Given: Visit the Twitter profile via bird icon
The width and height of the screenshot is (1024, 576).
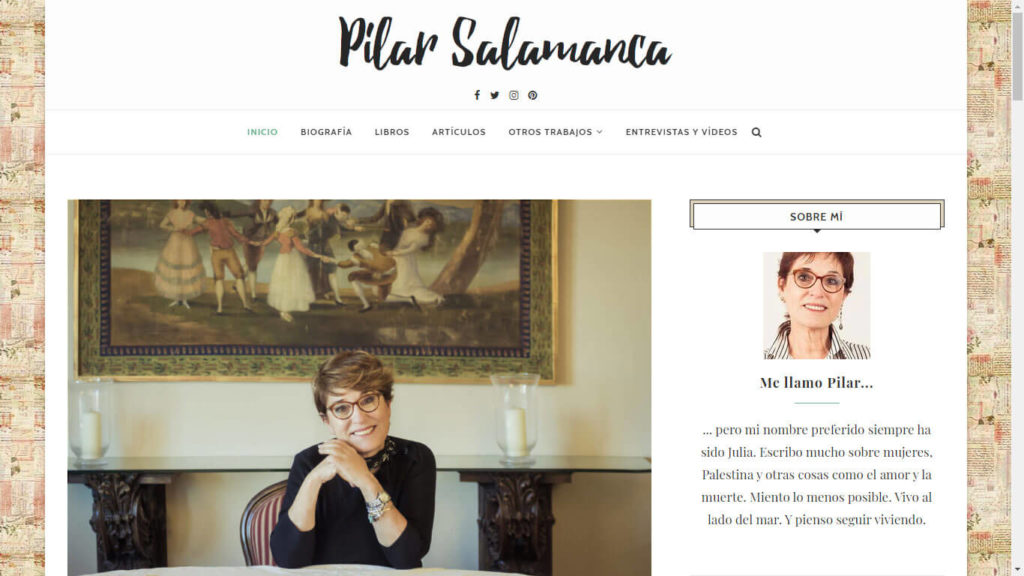Looking at the screenshot, I should tap(495, 95).
